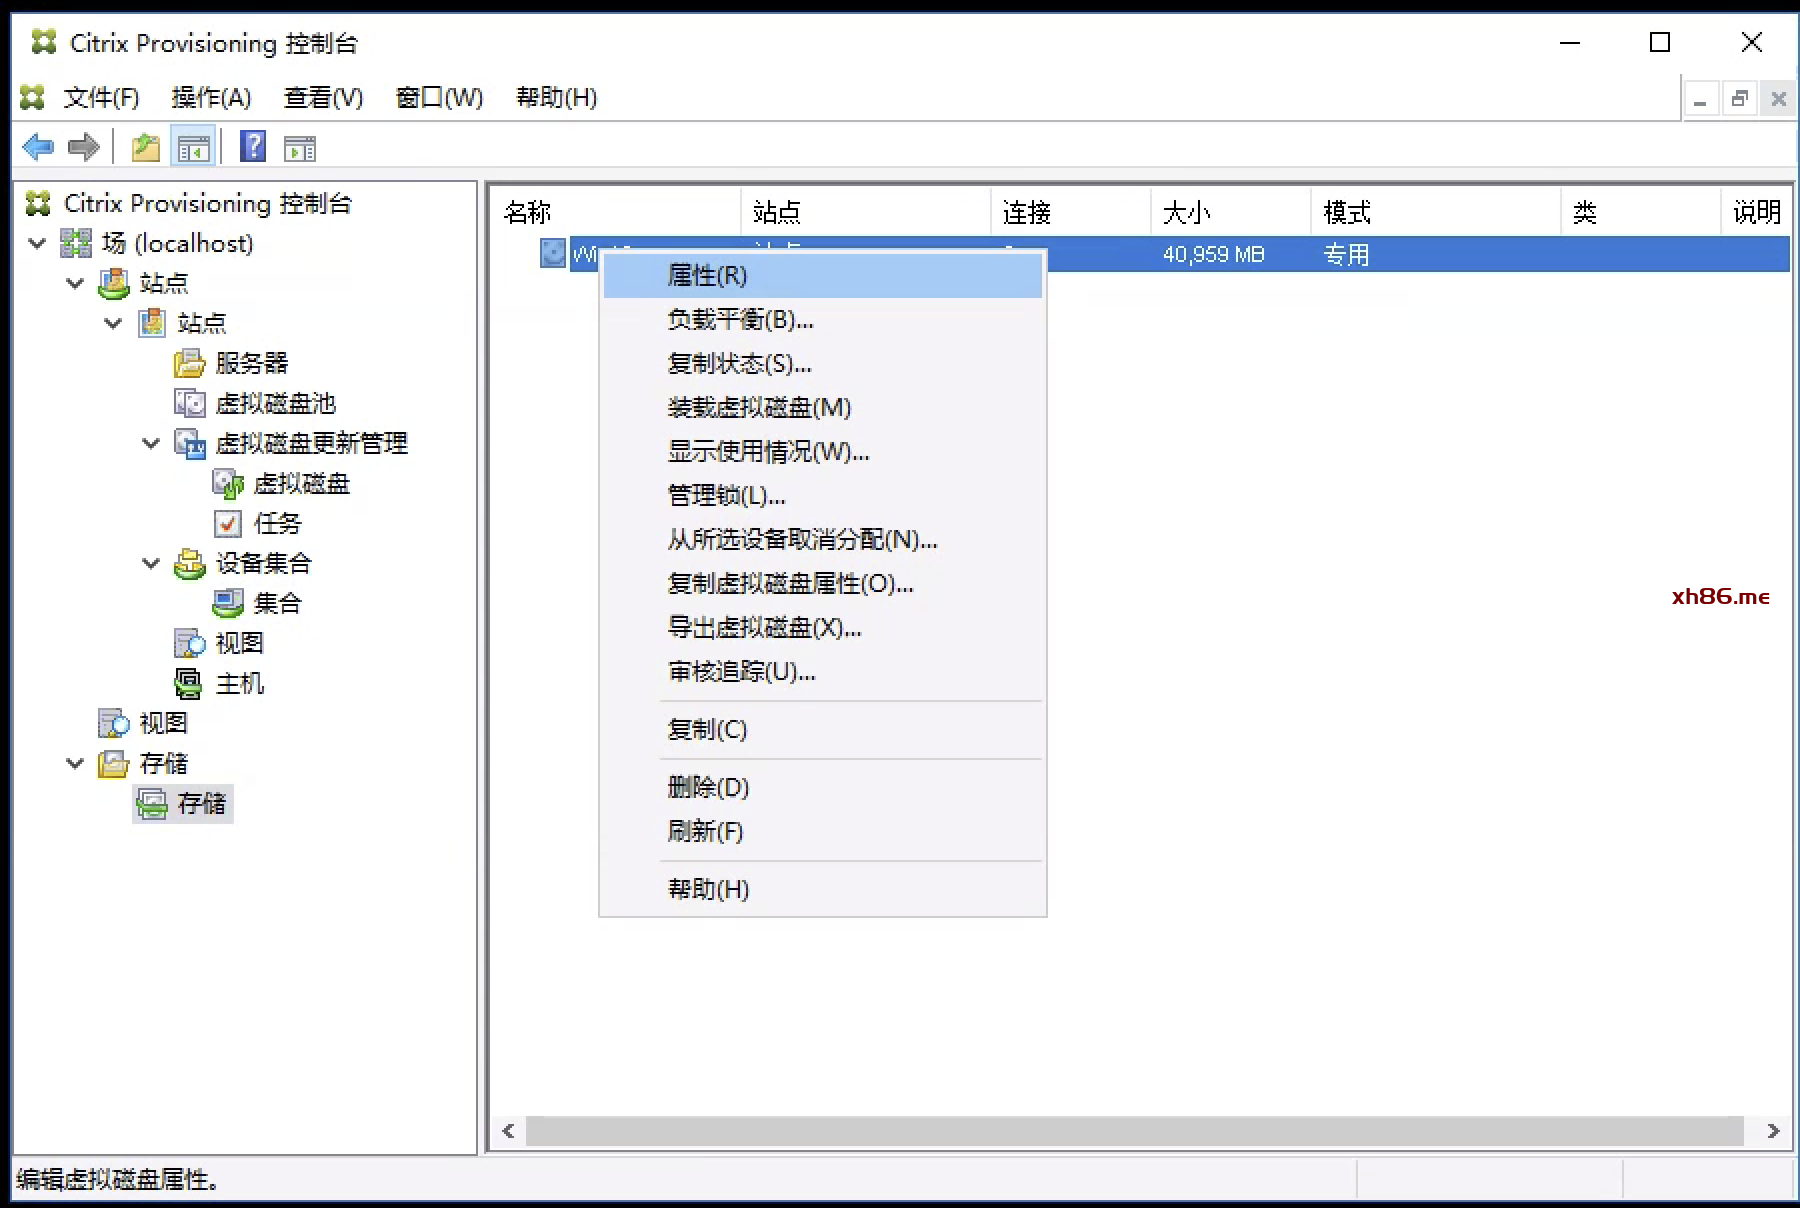
Task: Sort by the 模式 column header
Action: [x=1435, y=212]
